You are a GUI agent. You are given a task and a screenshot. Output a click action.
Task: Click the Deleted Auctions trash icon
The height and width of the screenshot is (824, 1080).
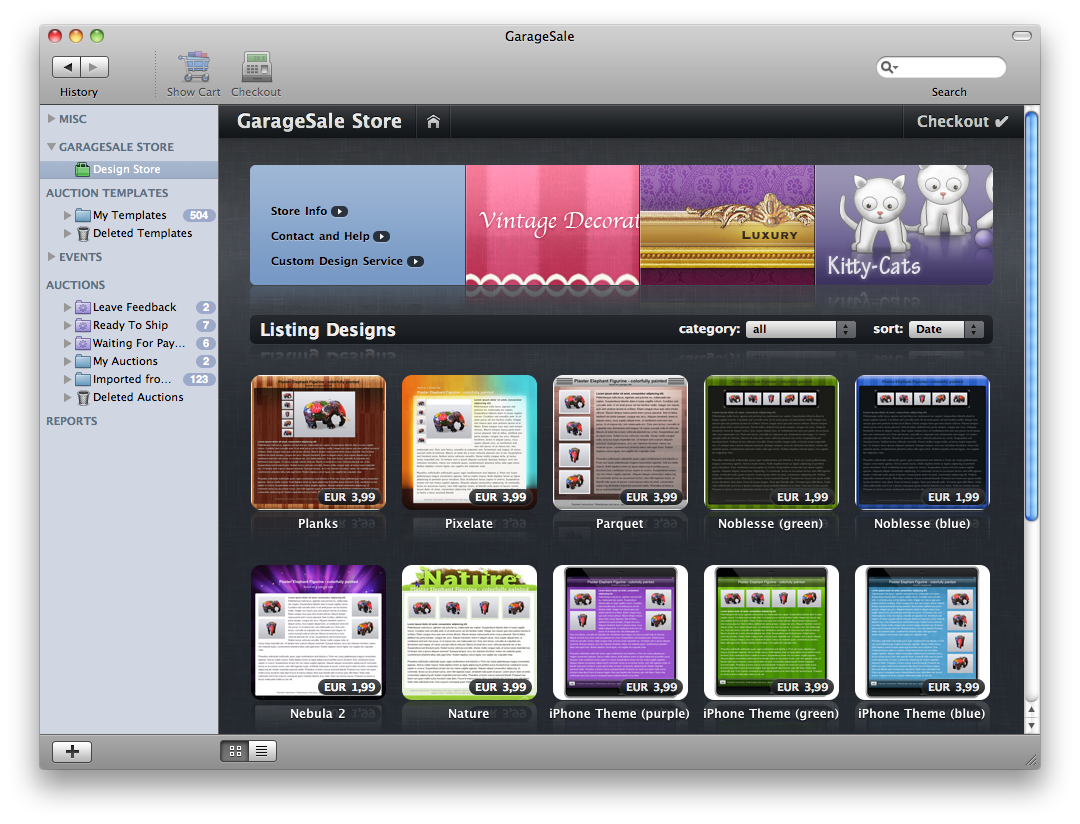tap(83, 398)
